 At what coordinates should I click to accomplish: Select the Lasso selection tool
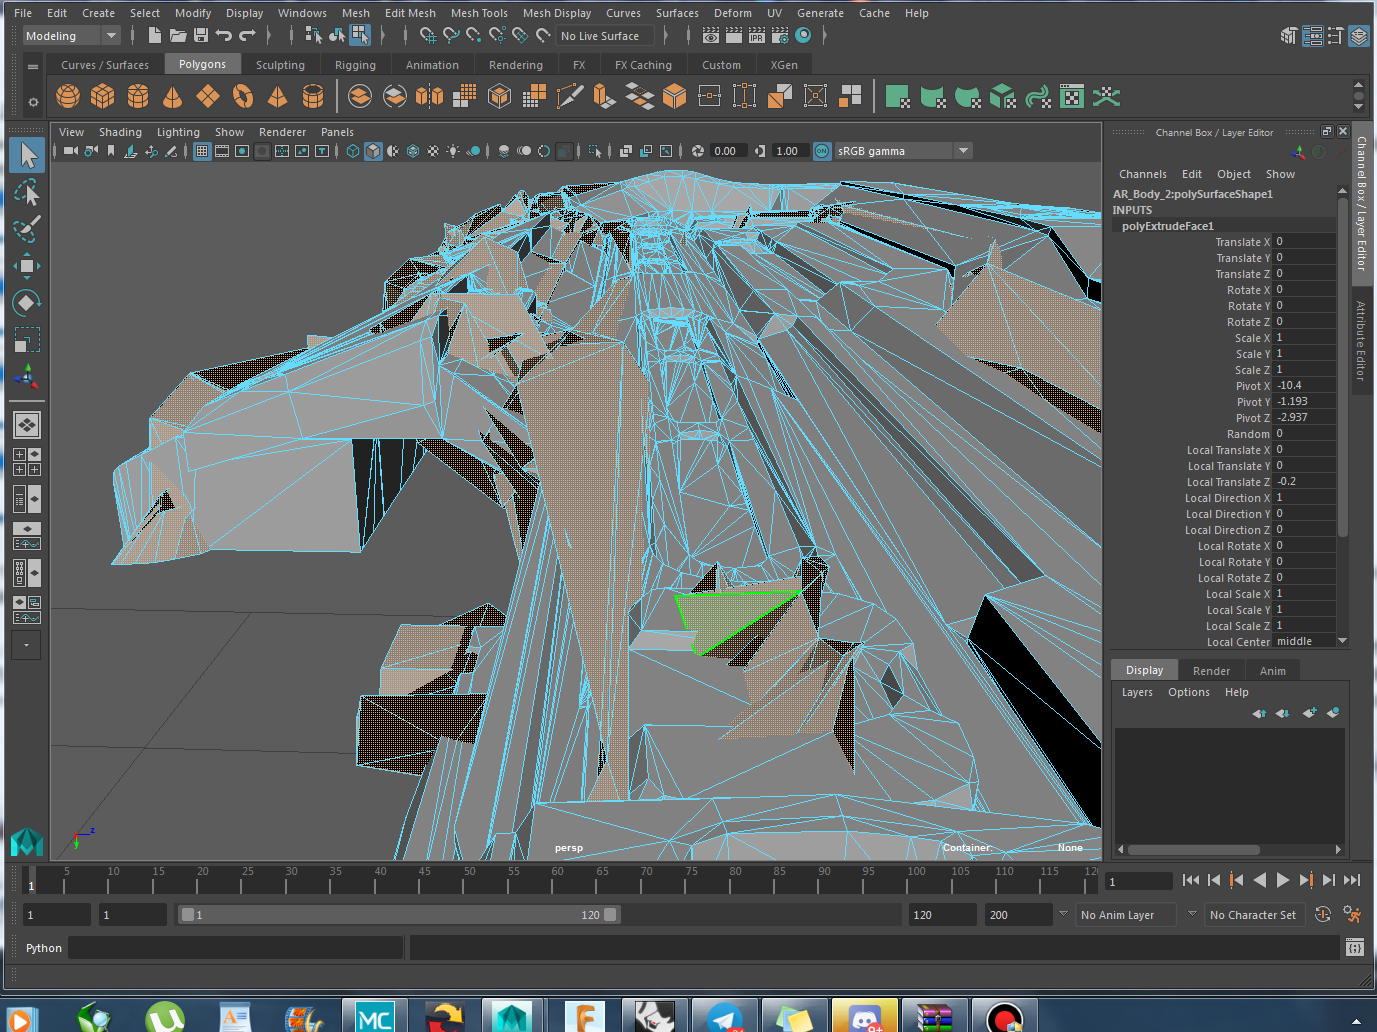[x=27, y=192]
